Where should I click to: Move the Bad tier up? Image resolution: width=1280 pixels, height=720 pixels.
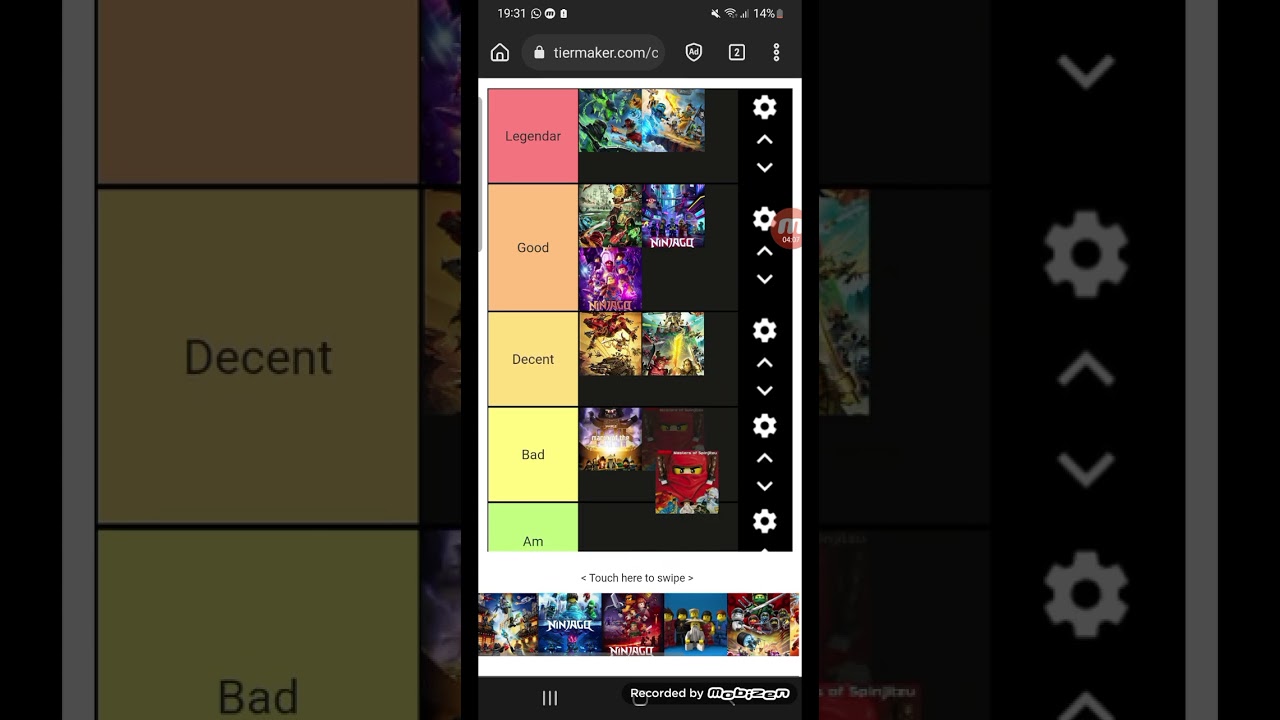(x=765, y=458)
